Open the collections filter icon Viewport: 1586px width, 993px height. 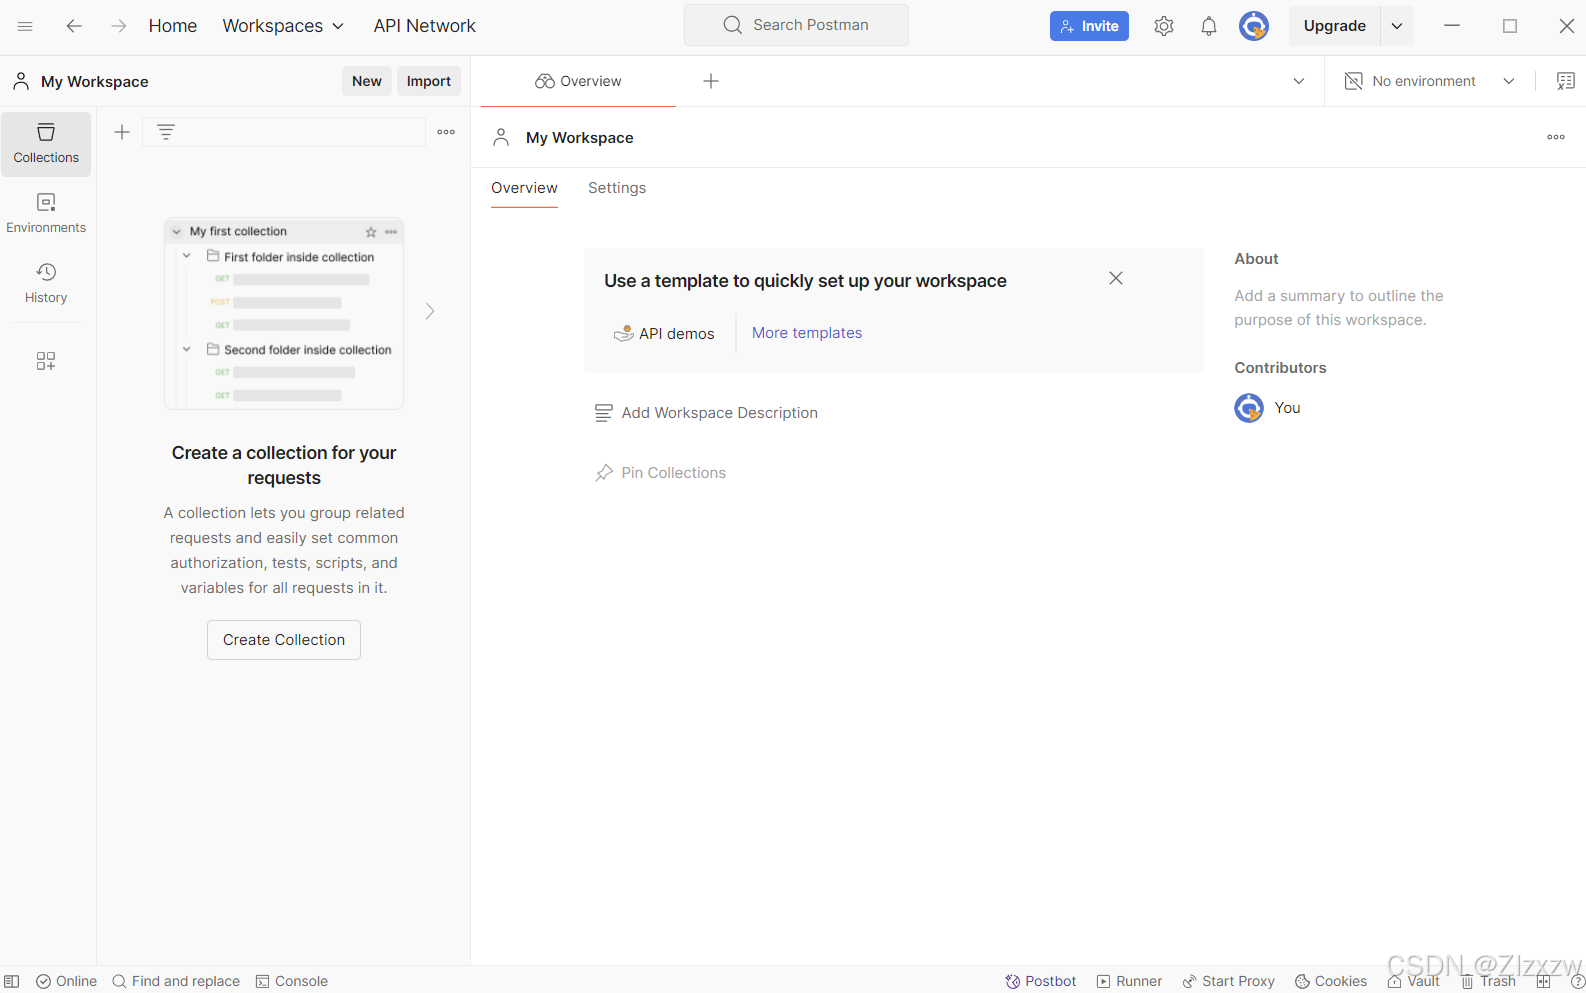(x=166, y=132)
